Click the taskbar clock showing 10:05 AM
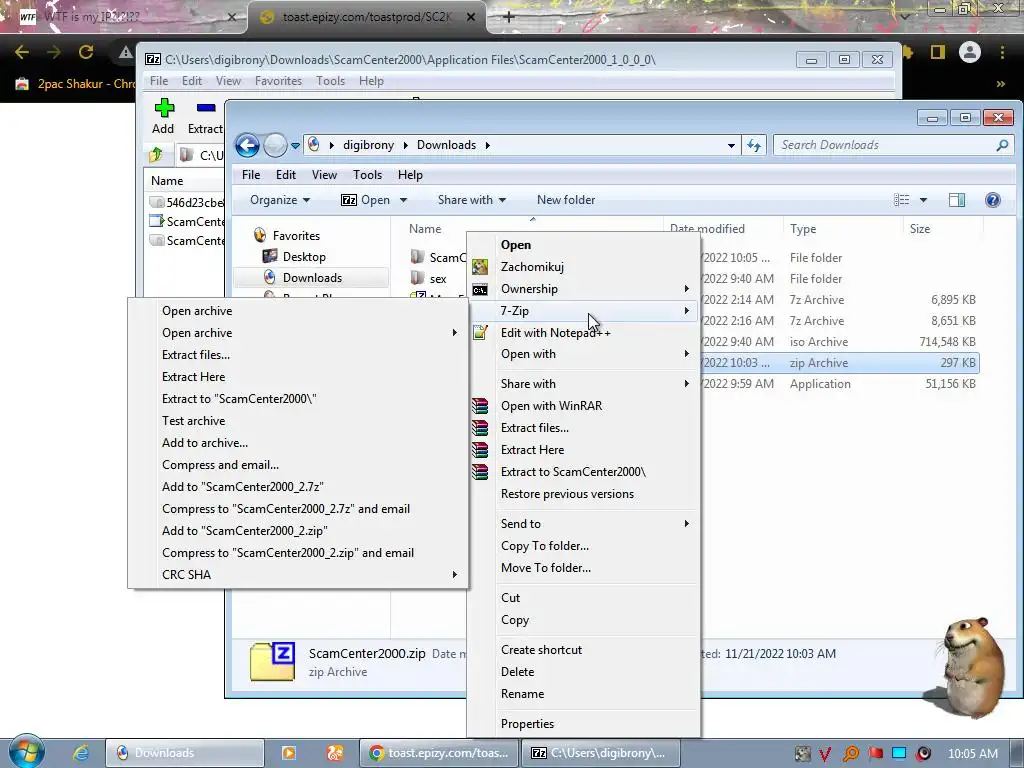Screen dimensions: 1024x768 pos(972,753)
